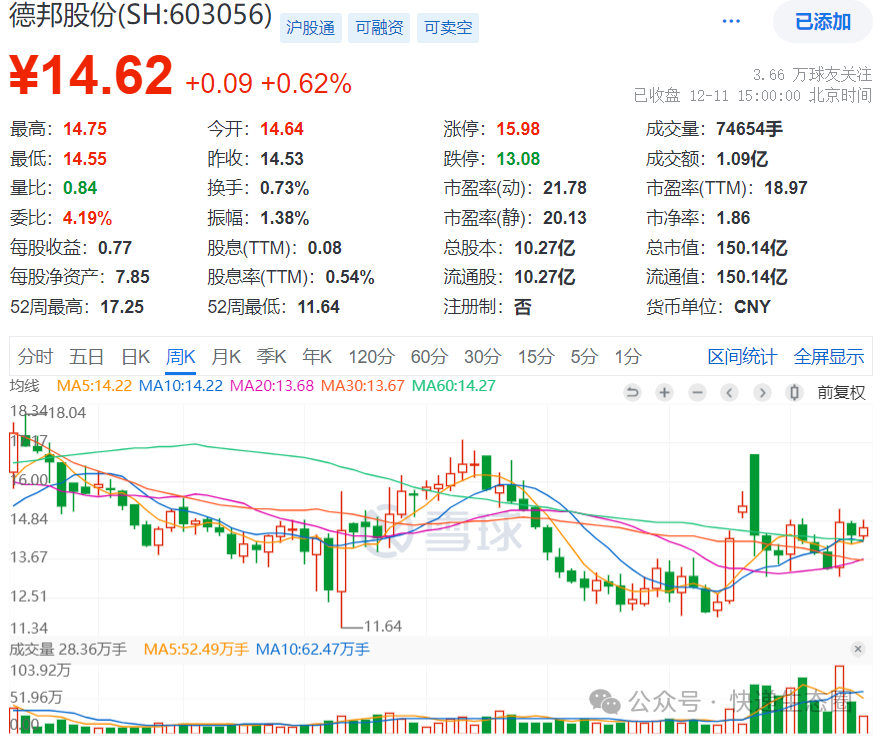Viewport: 880px width, 736px height.
Task: Open the 前复权 adjustment dropdown
Action: coord(841,393)
